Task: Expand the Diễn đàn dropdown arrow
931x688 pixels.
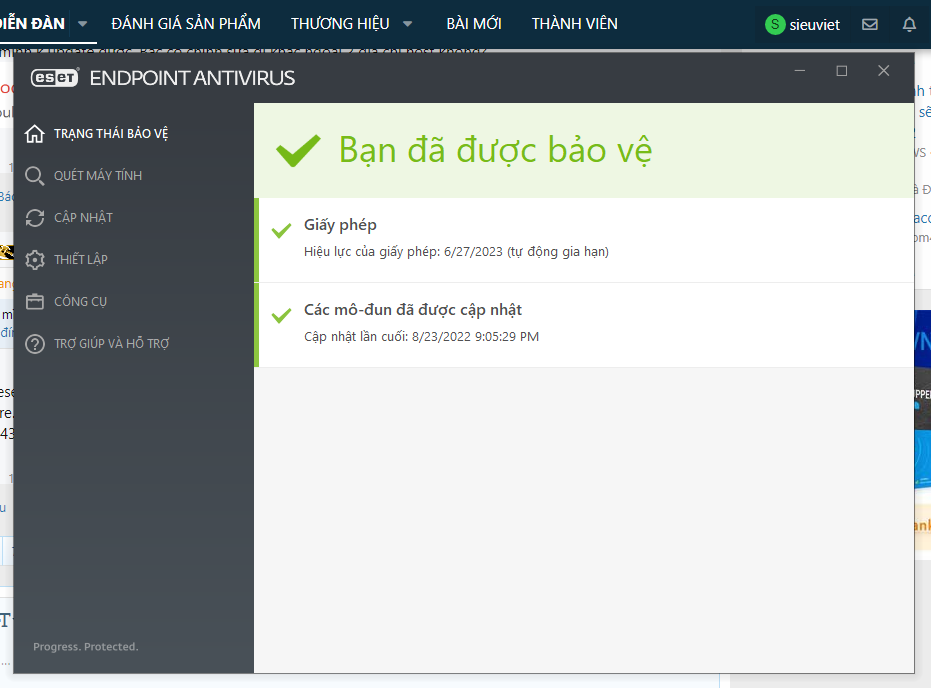Action: tap(83, 24)
